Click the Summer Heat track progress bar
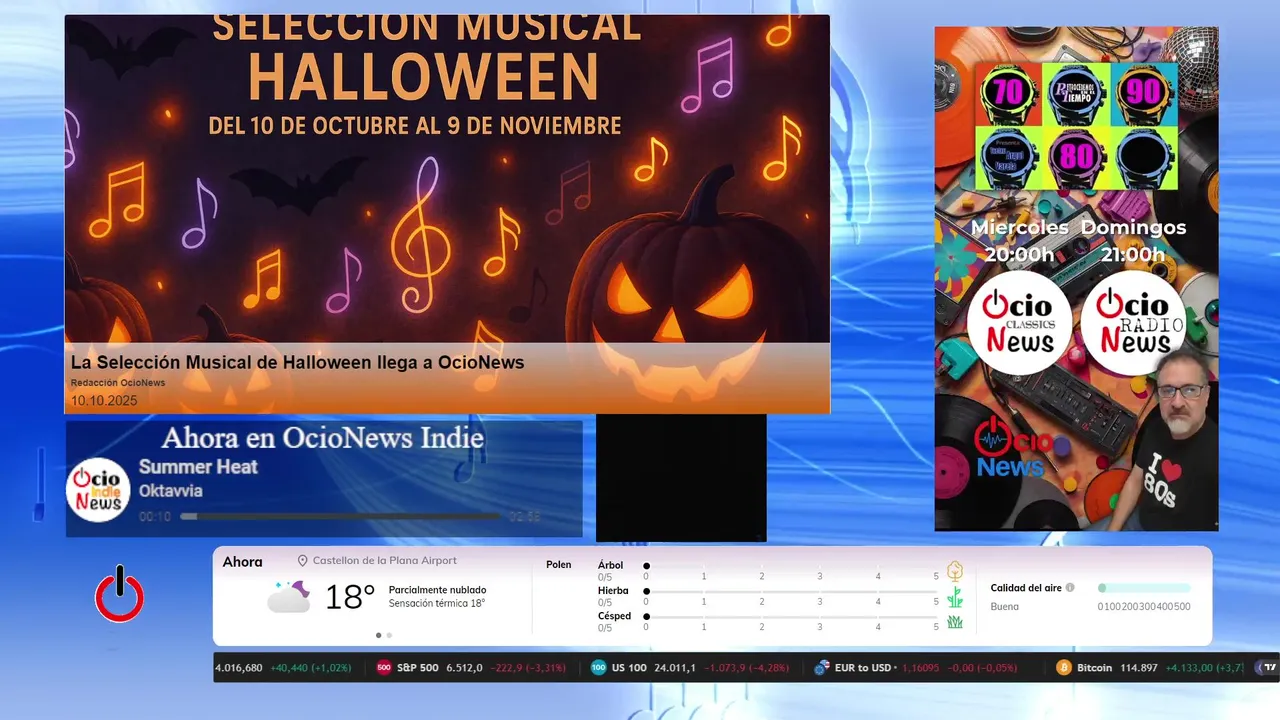The width and height of the screenshot is (1280, 720). click(340, 517)
